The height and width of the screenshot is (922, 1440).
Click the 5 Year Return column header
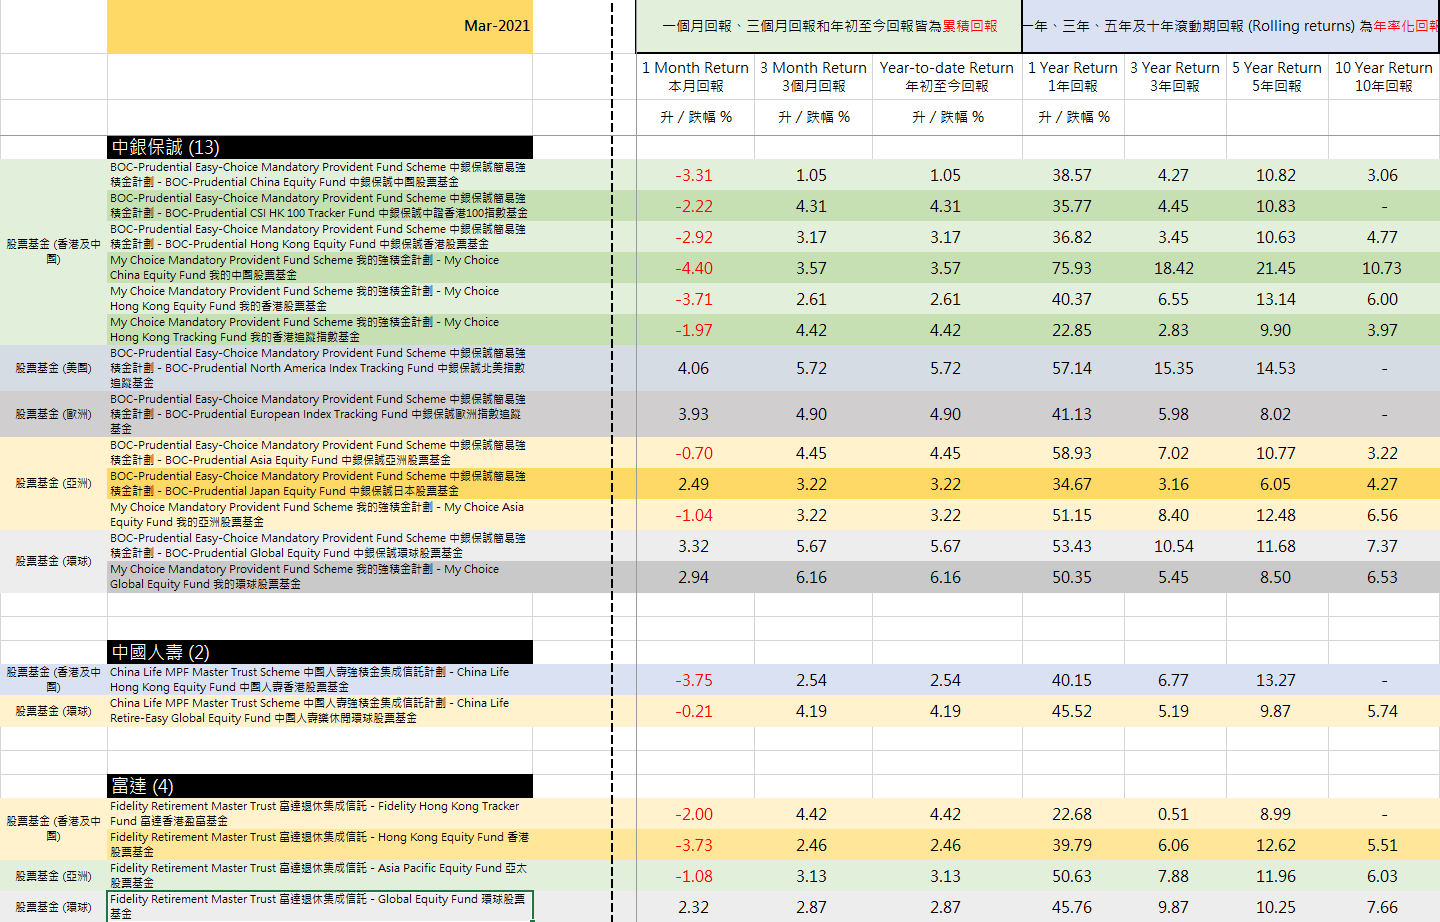[1277, 77]
